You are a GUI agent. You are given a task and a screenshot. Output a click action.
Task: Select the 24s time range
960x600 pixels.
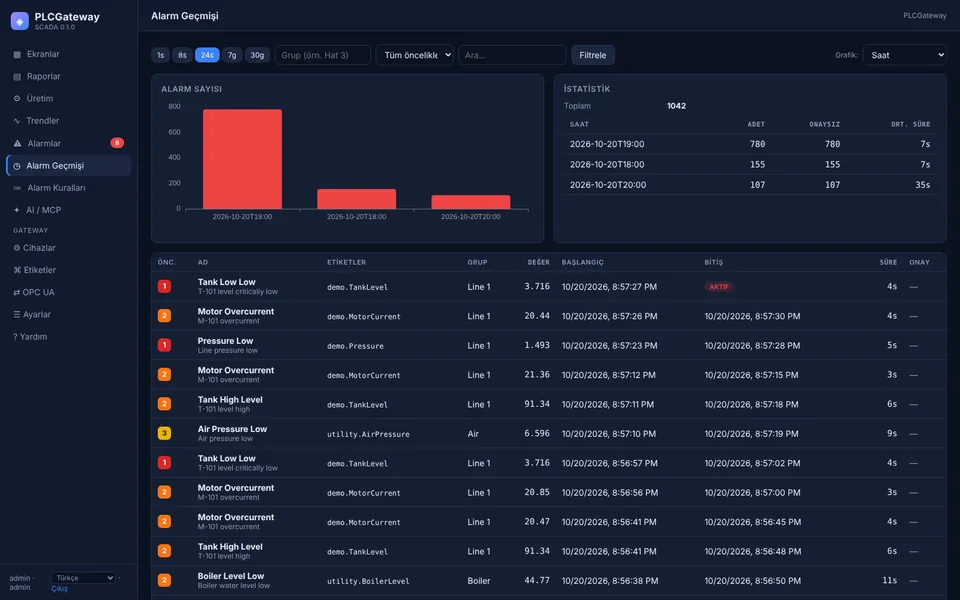pos(207,55)
